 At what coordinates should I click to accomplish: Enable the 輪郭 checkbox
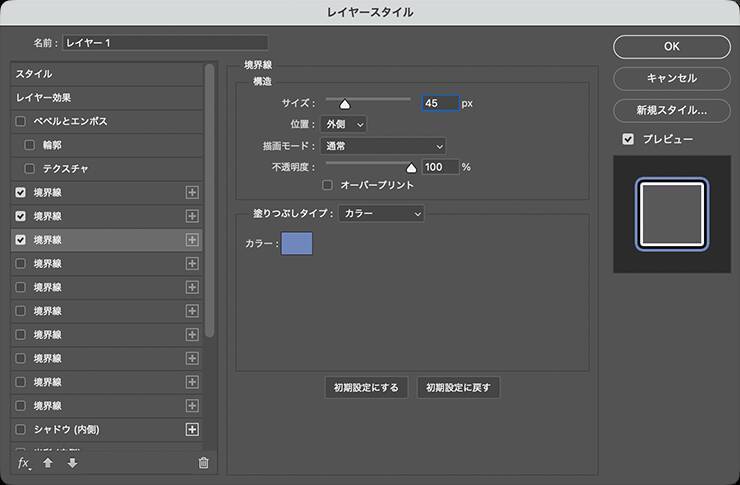click(x=29, y=145)
